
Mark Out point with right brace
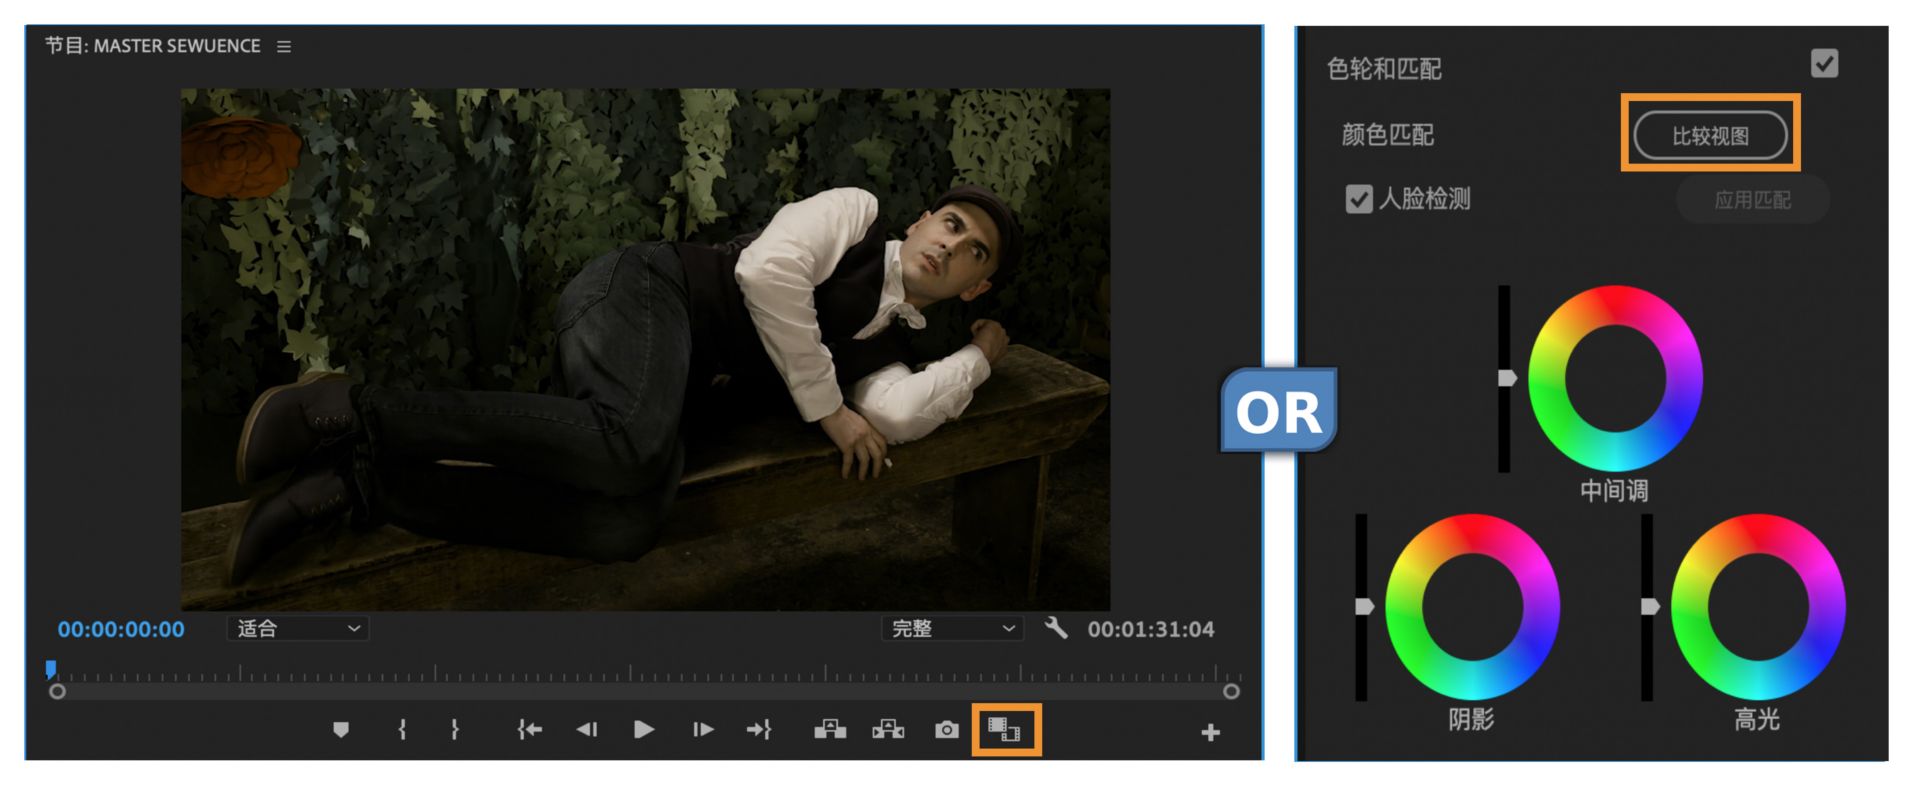(x=455, y=730)
